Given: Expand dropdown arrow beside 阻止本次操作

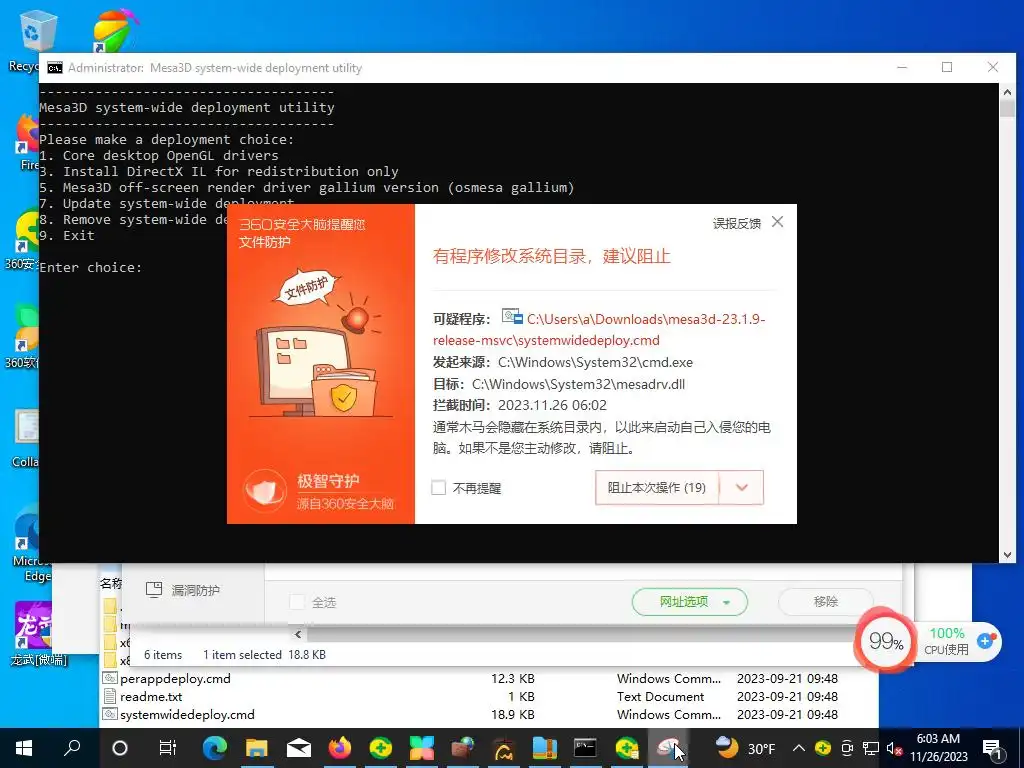Looking at the screenshot, I should coord(741,488).
